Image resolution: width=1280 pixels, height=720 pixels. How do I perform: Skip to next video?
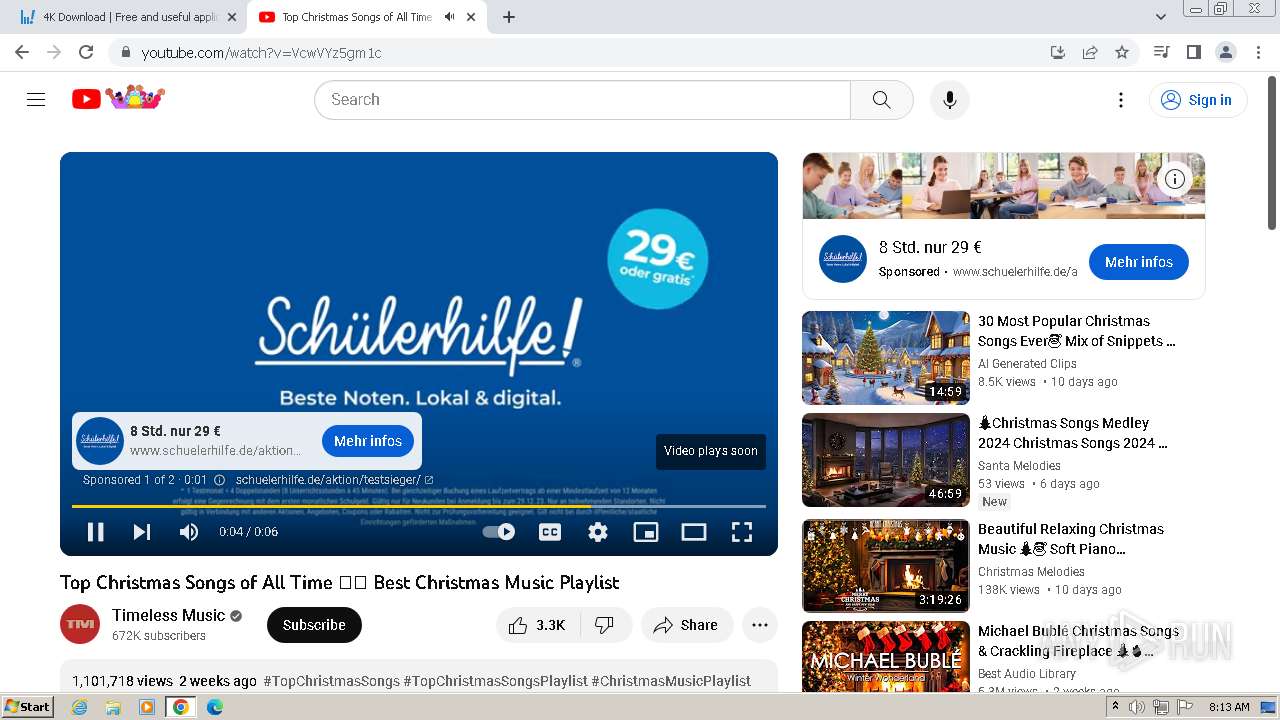[142, 532]
